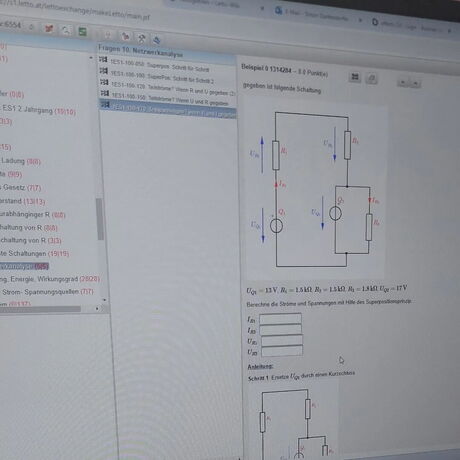Image resolution: width=460 pixels, height=460 pixels.
Task: Click the main circuit diagram image
Action: (315, 189)
